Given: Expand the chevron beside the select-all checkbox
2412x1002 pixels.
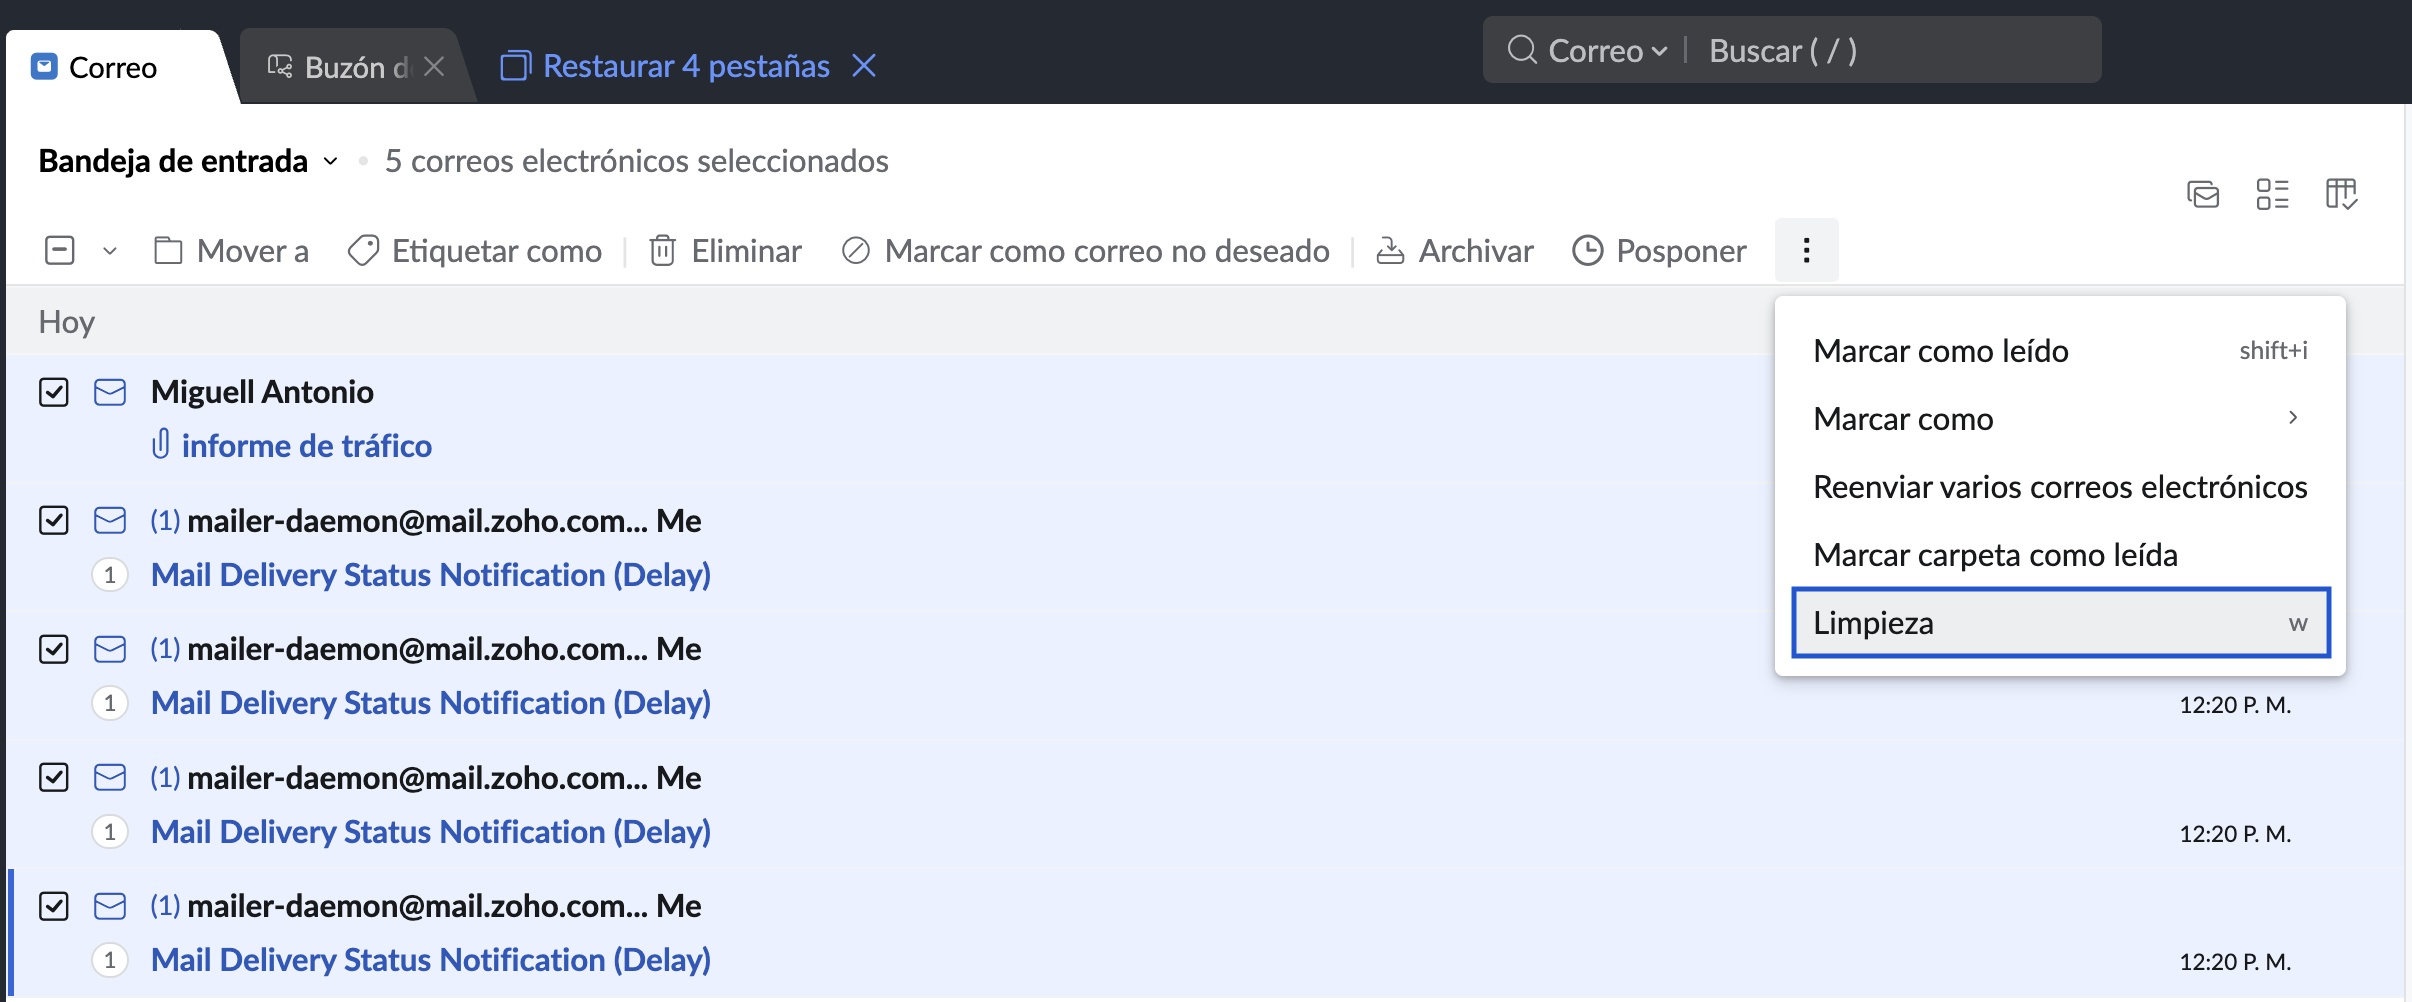Looking at the screenshot, I should tap(108, 251).
